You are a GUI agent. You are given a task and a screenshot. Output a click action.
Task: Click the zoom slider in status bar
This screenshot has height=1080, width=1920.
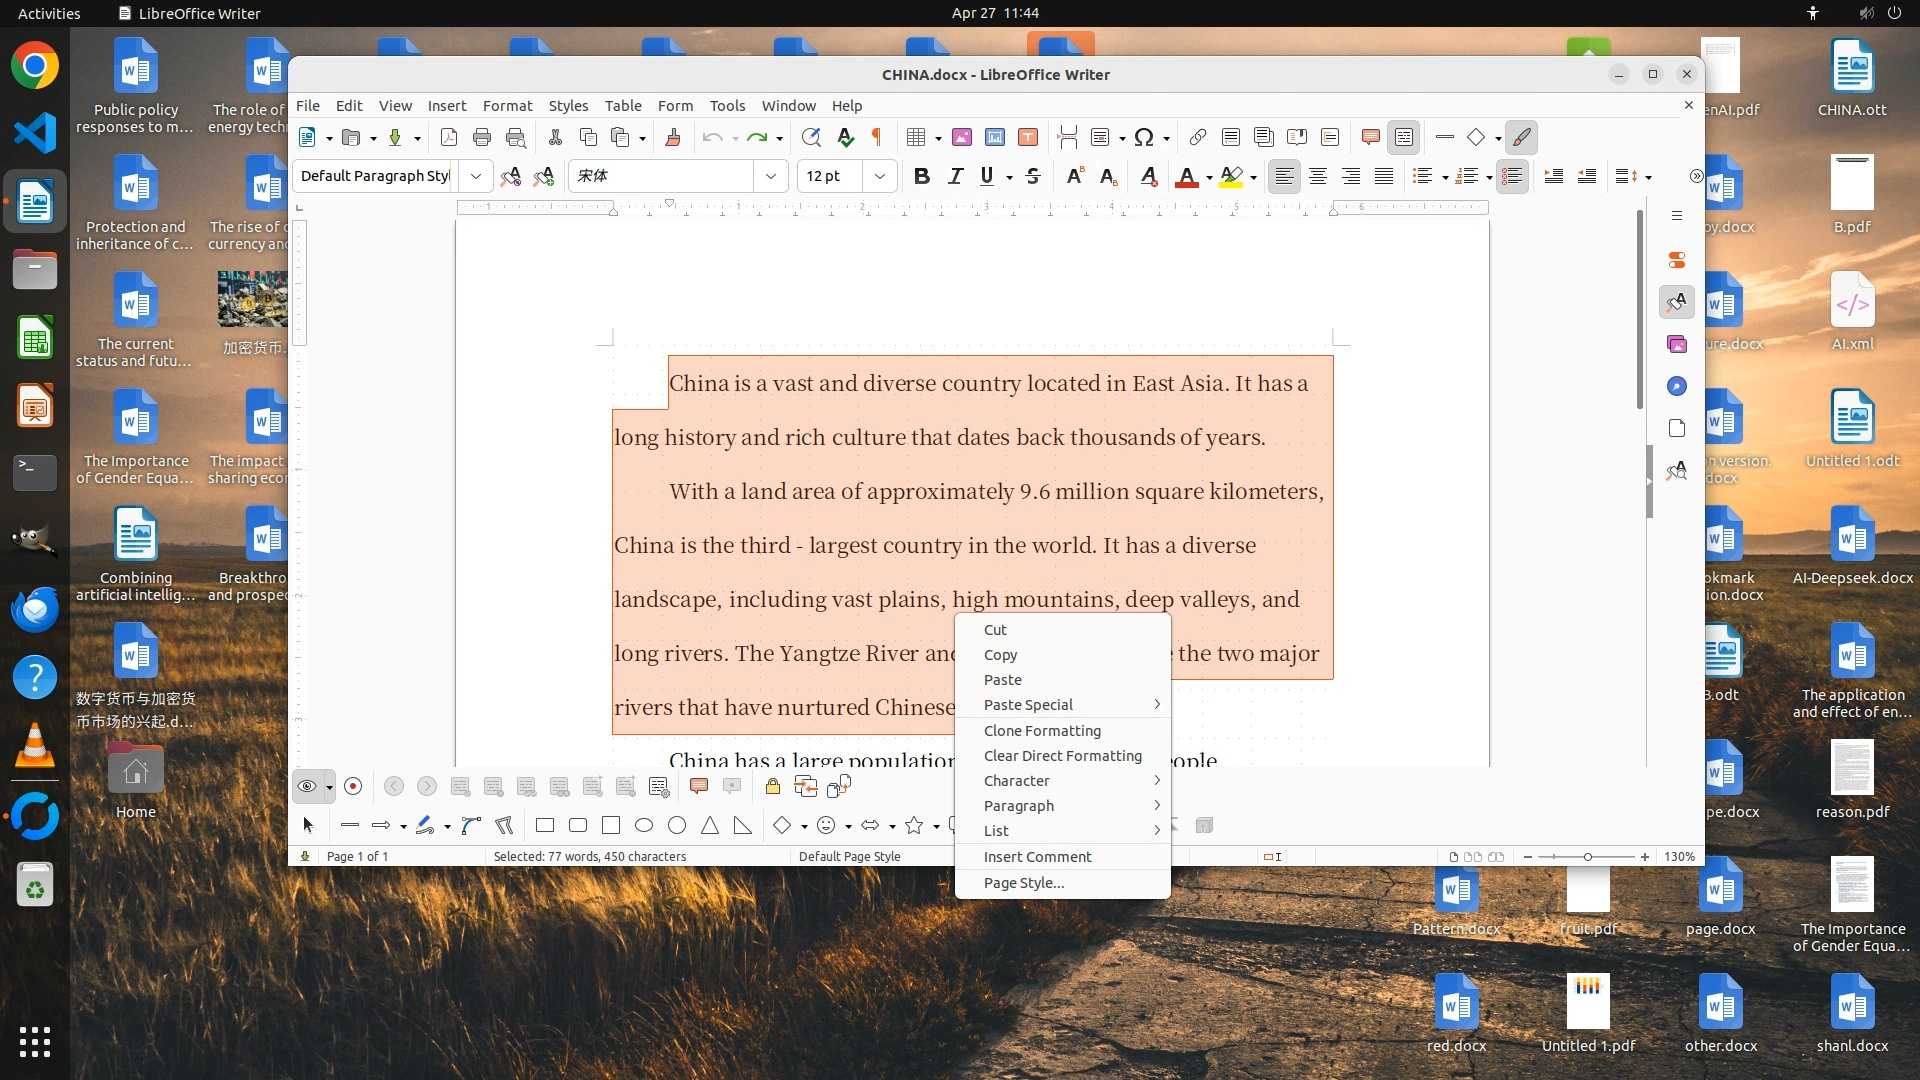(1587, 857)
